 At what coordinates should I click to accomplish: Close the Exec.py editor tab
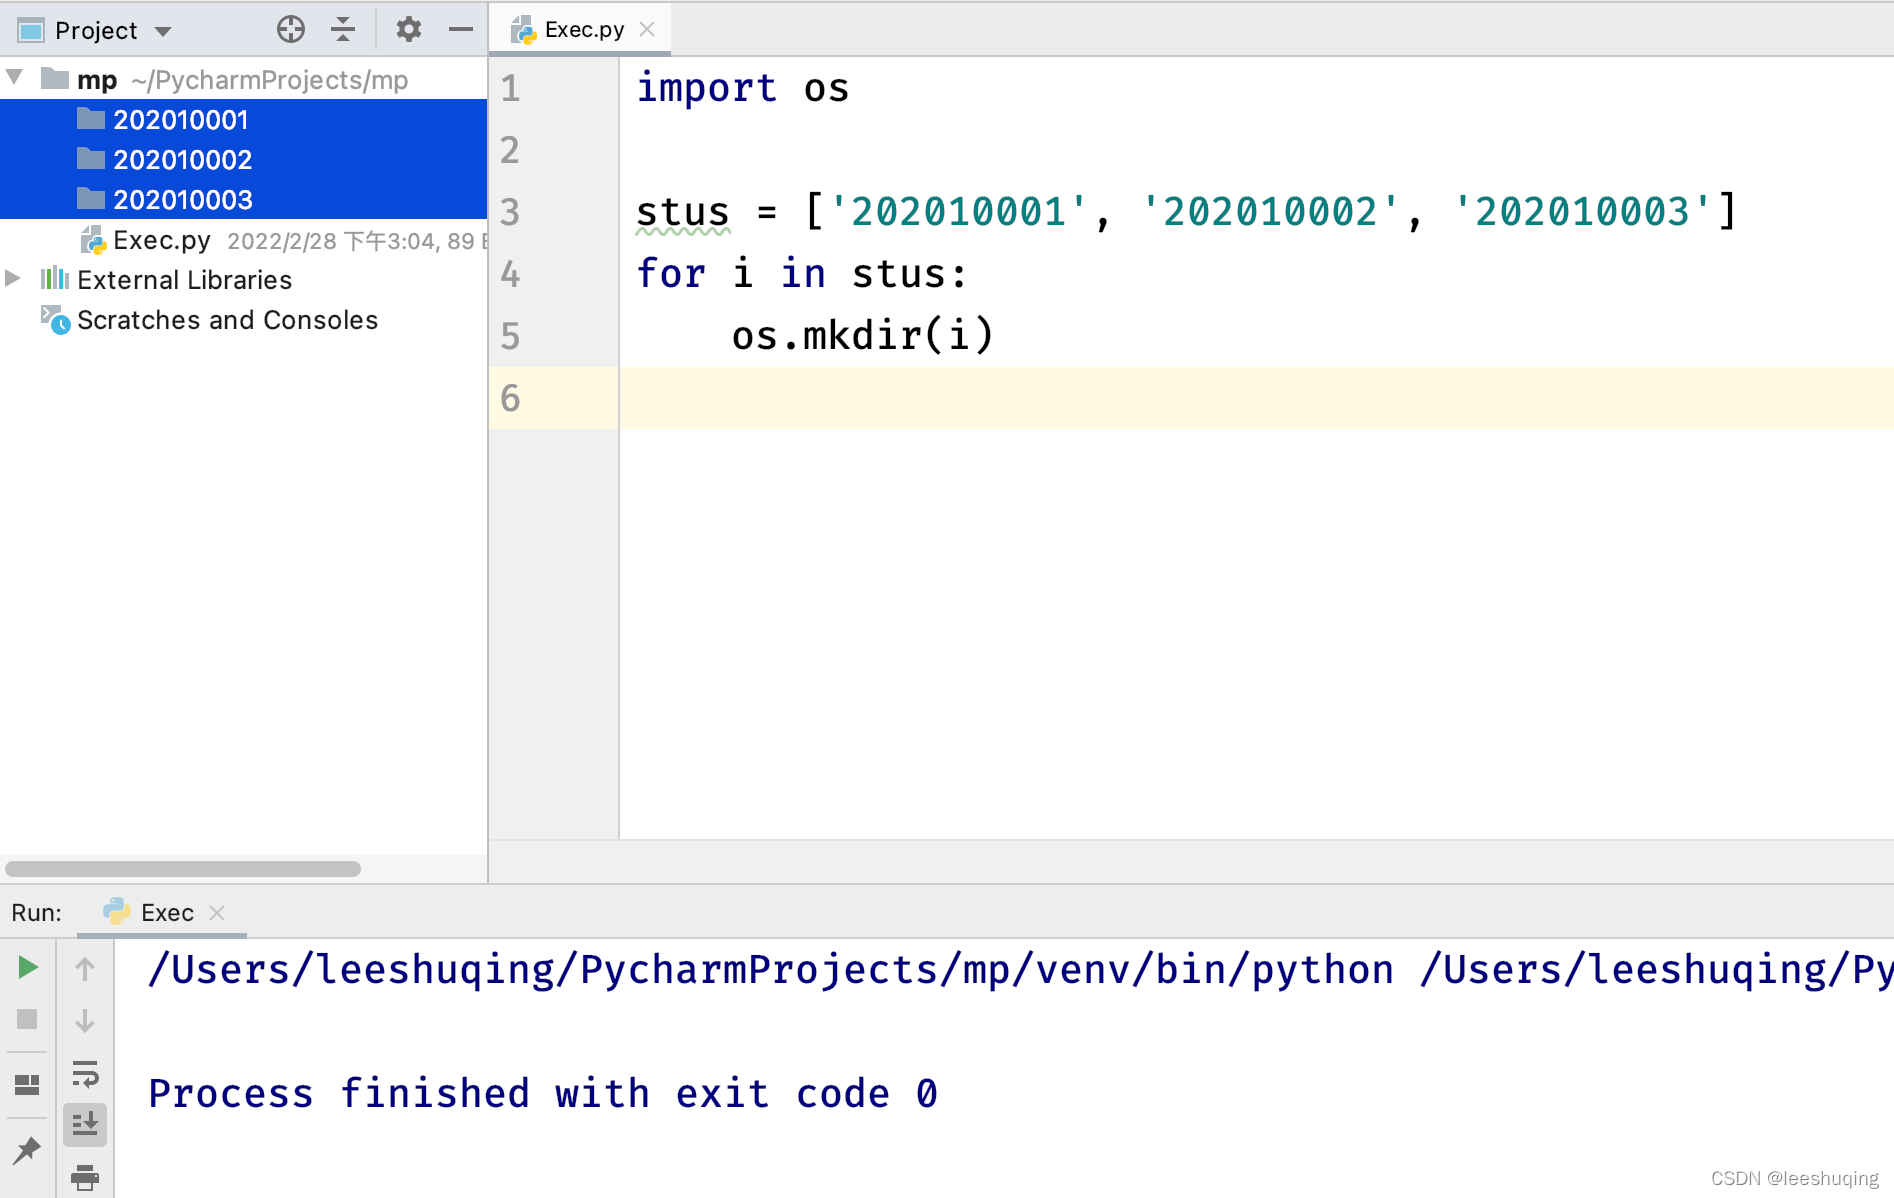[647, 30]
